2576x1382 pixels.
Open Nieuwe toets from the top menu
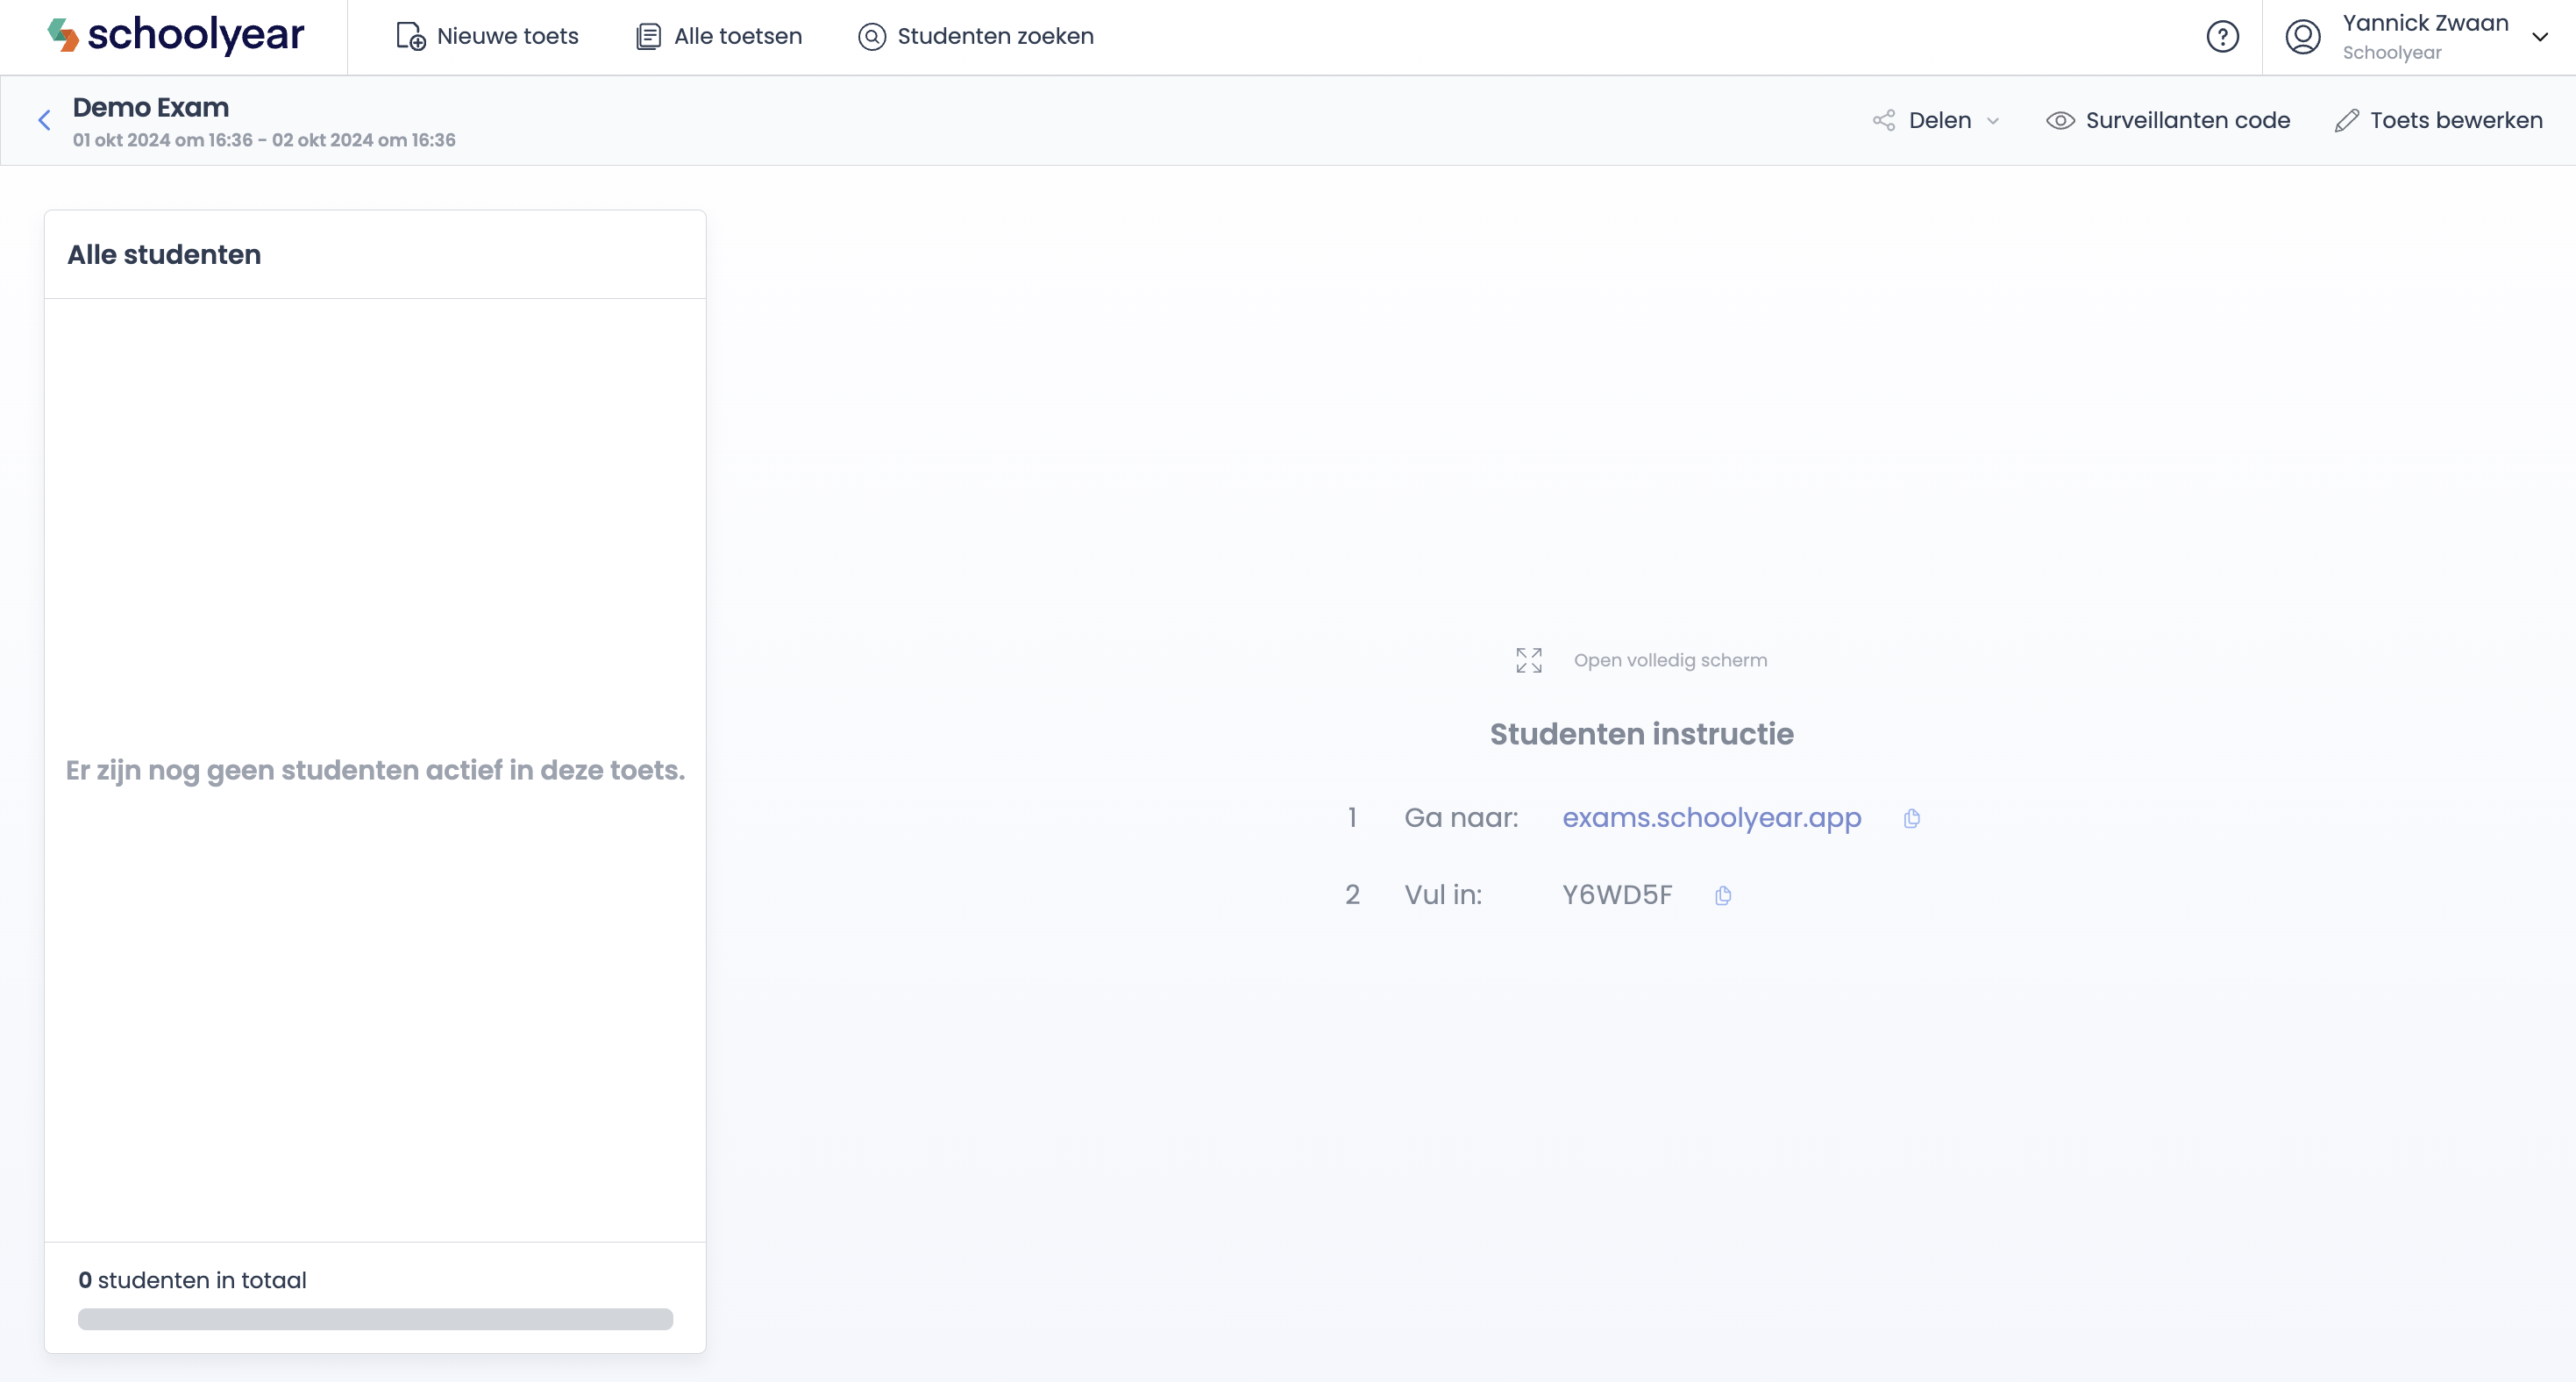488,36
